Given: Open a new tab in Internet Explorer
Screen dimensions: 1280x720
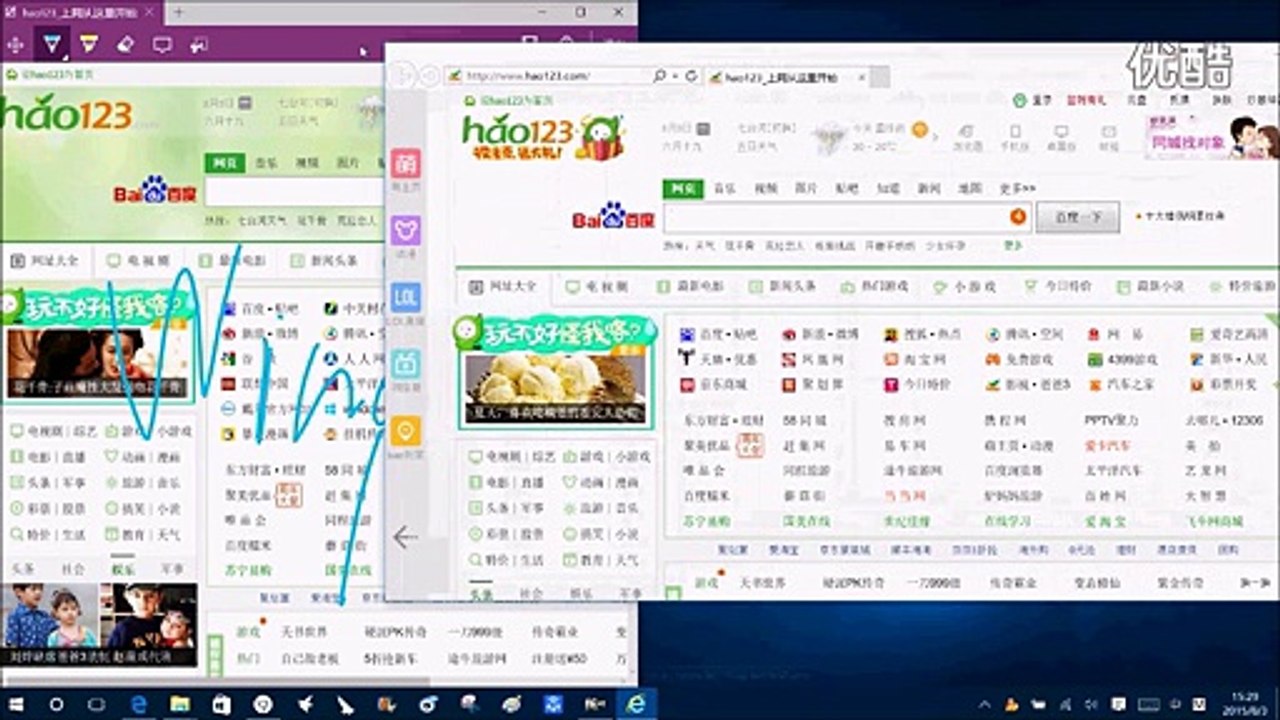Looking at the screenshot, I should tap(880, 76).
